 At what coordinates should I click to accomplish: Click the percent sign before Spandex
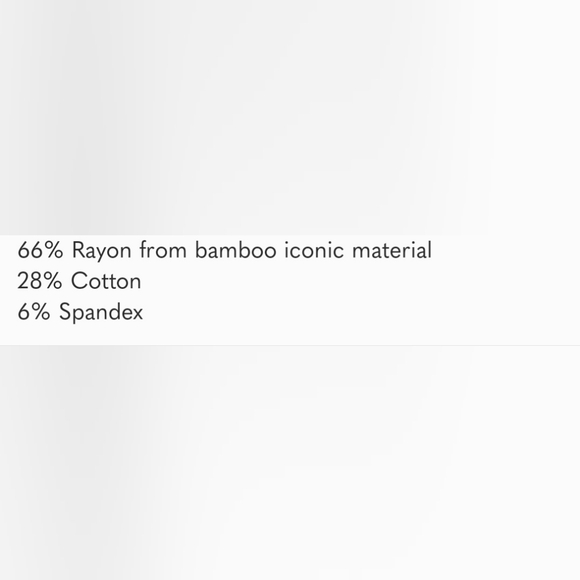[40, 311]
